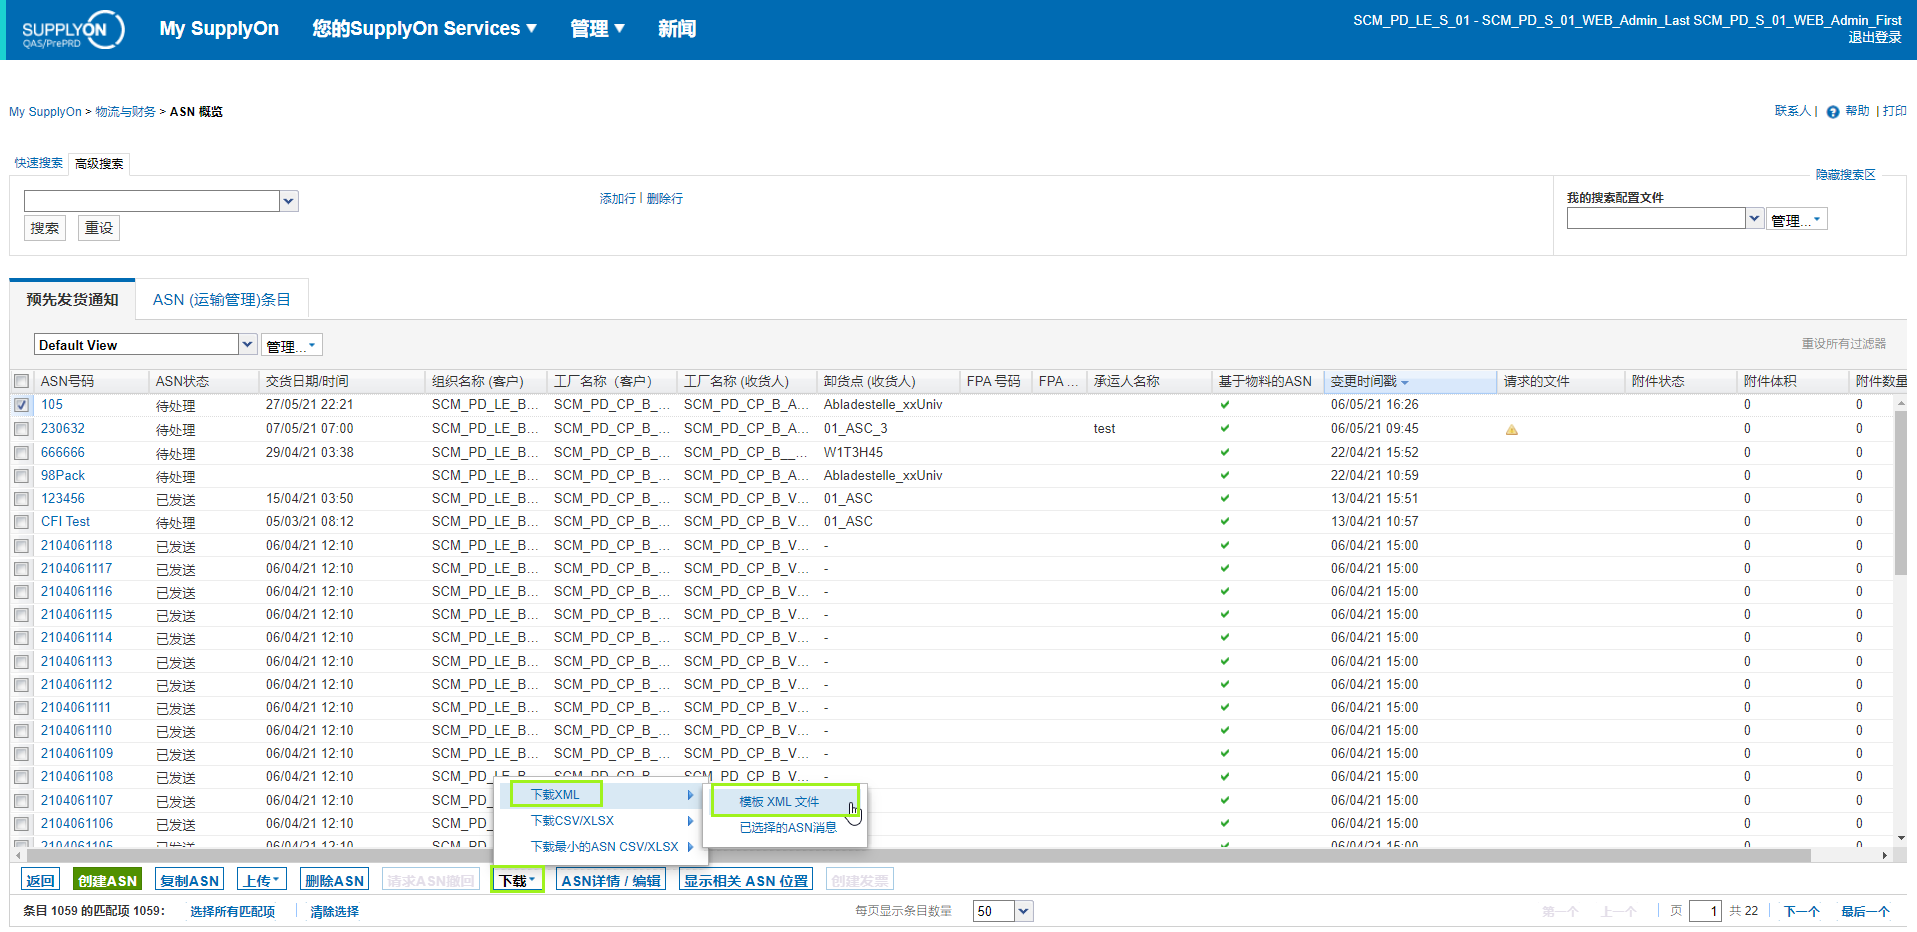Click green checkmark in ASN 105 row
The width and height of the screenshot is (1917, 932).
click(1225, 405)
